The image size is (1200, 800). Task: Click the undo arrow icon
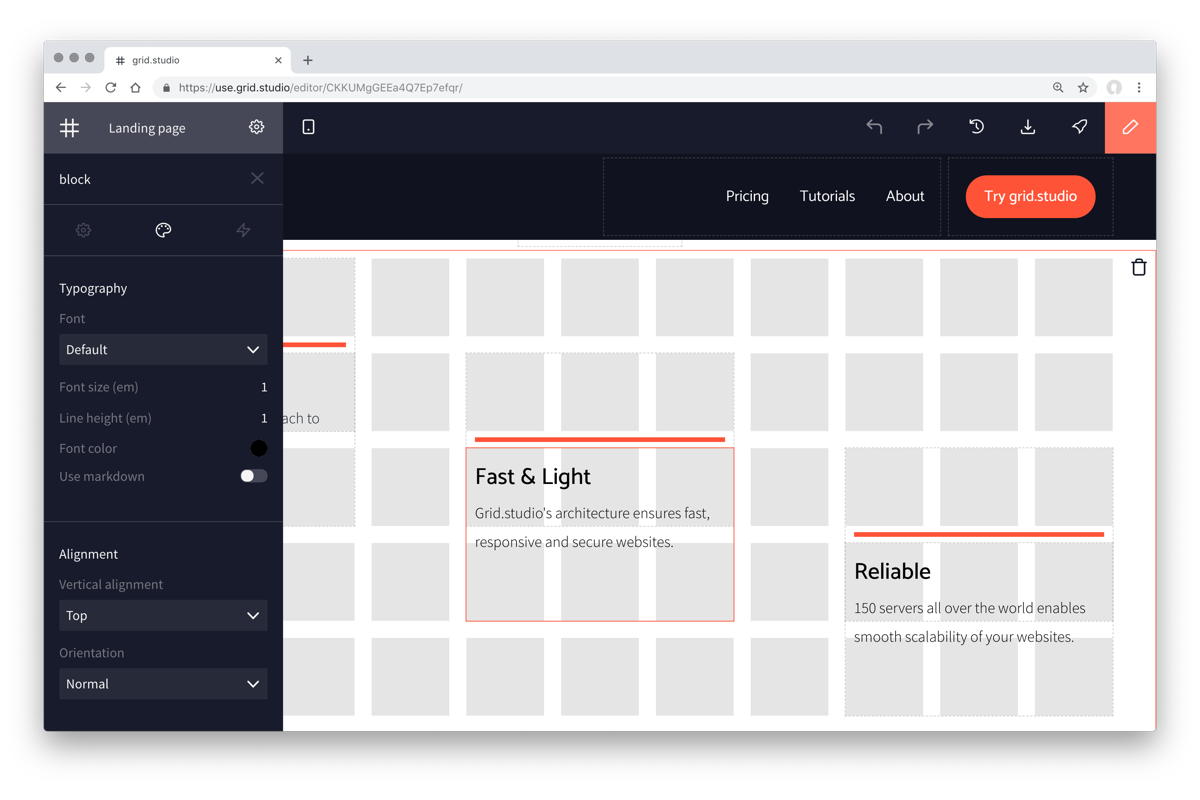tap(874, 127)
